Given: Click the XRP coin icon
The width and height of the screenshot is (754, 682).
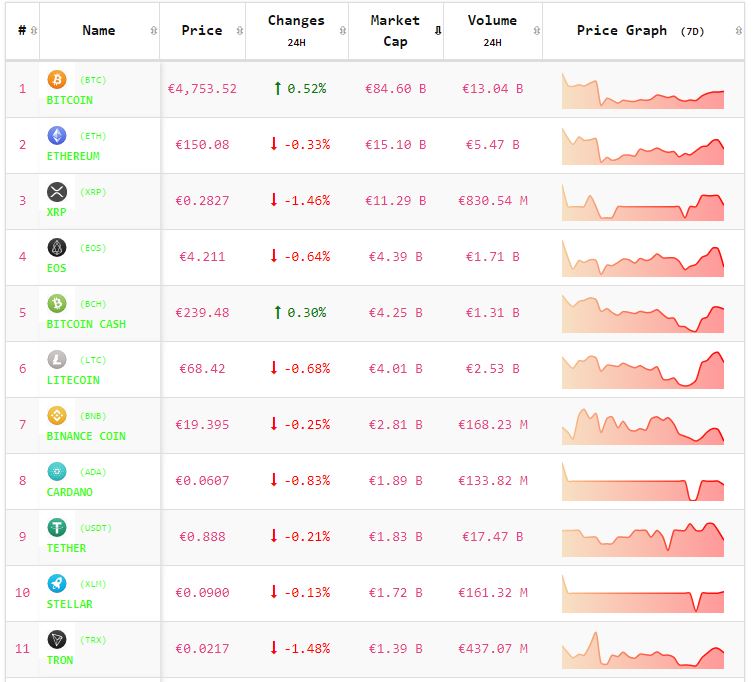Looking at the screenshot, I should pos(57,191).
